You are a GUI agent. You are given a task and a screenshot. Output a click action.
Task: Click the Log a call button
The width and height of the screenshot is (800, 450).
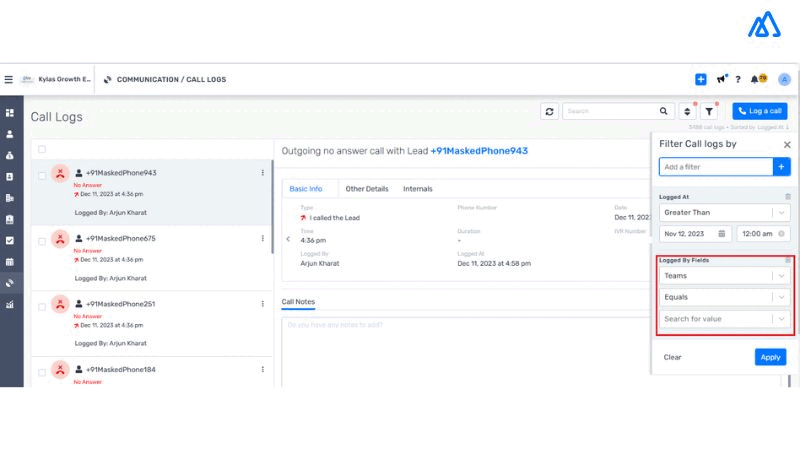(760, 111)
